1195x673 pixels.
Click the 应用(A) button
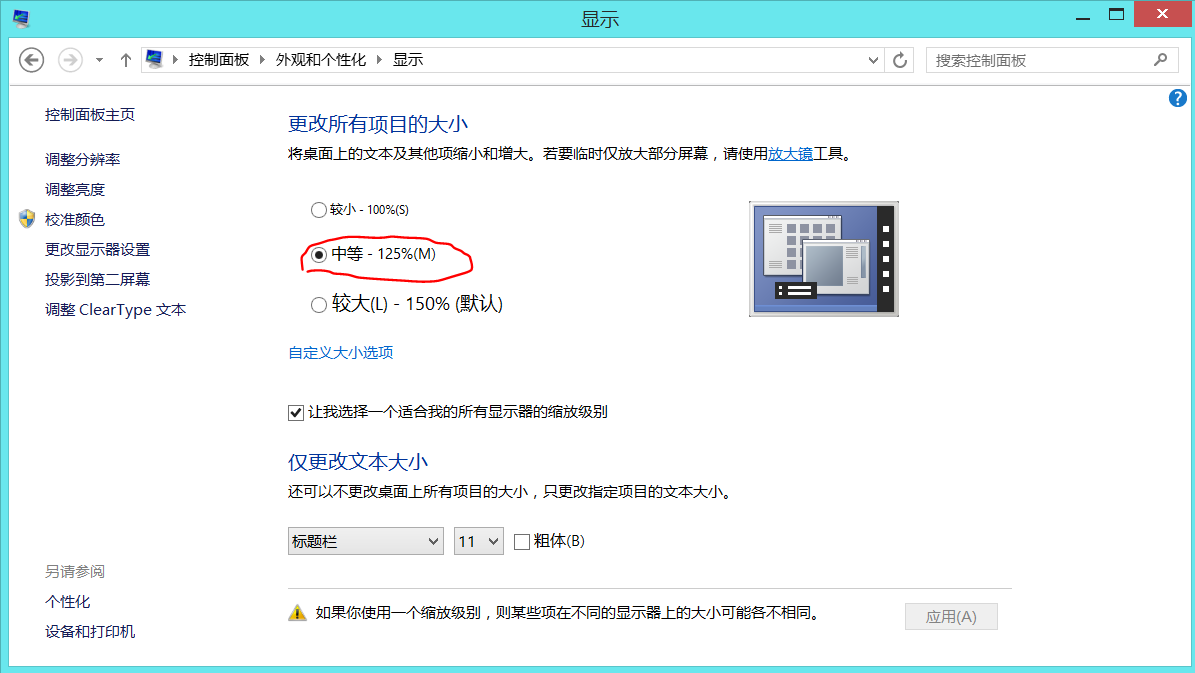click(951, 617)
